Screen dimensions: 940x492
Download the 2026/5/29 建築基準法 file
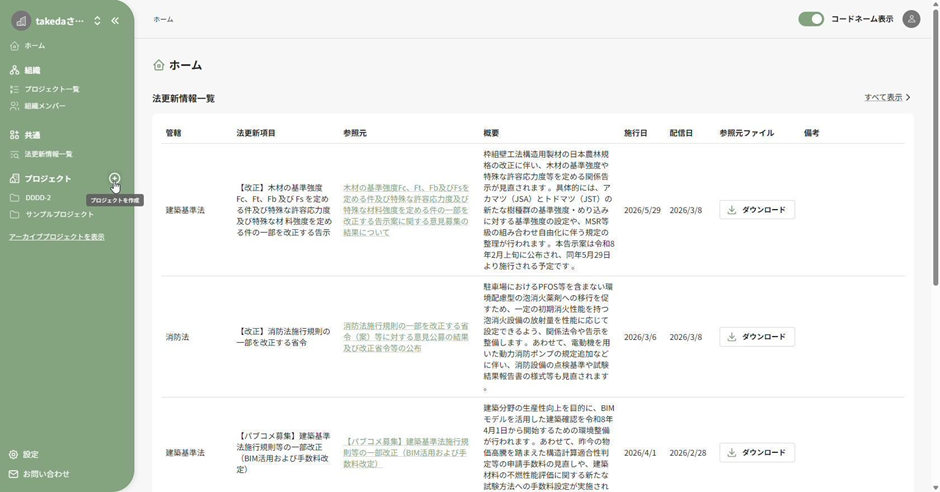(757, 210)
